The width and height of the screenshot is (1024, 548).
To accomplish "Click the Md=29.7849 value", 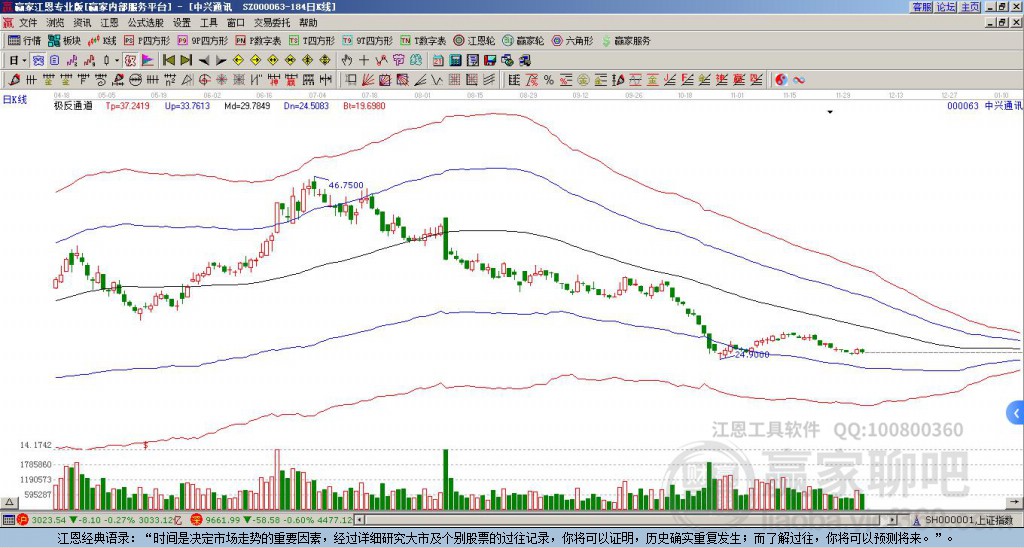I will point(247,106).
